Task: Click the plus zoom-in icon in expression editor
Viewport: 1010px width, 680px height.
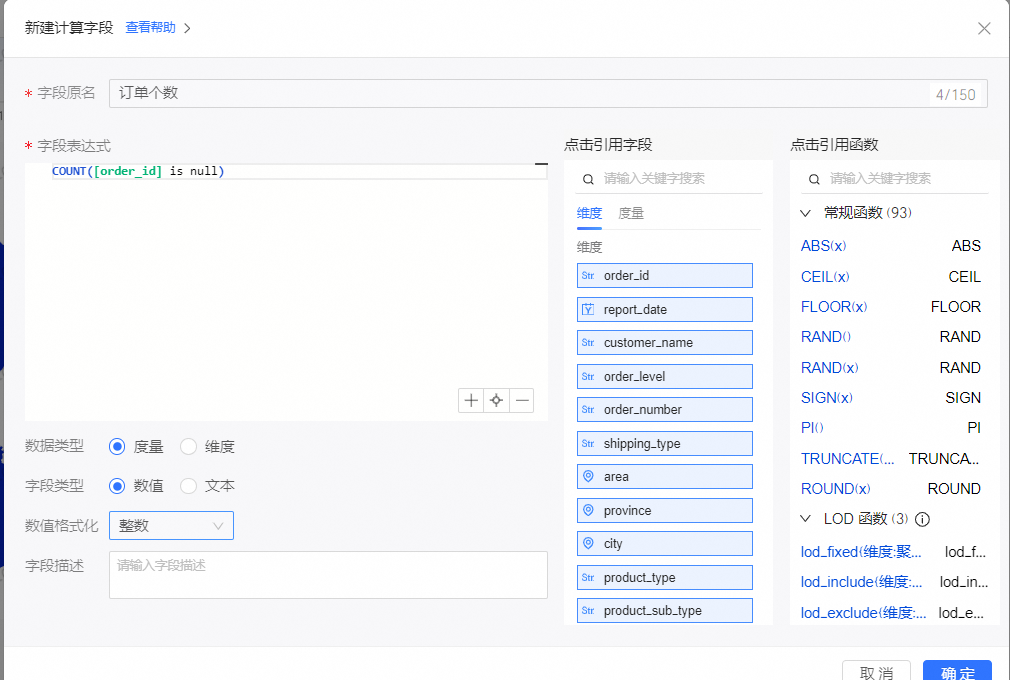Action: (x=471, y=401)
